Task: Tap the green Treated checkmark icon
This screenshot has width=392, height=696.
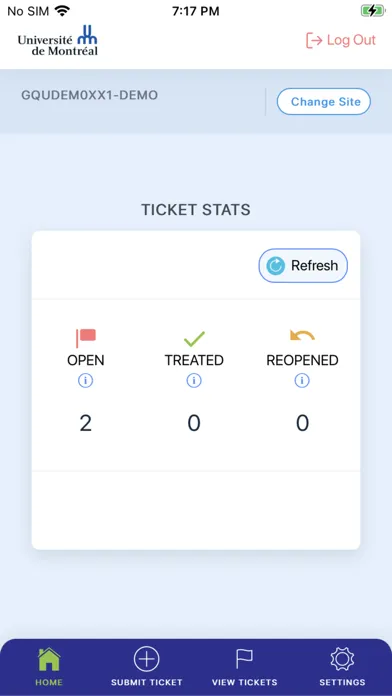Action: coord(194,339)
